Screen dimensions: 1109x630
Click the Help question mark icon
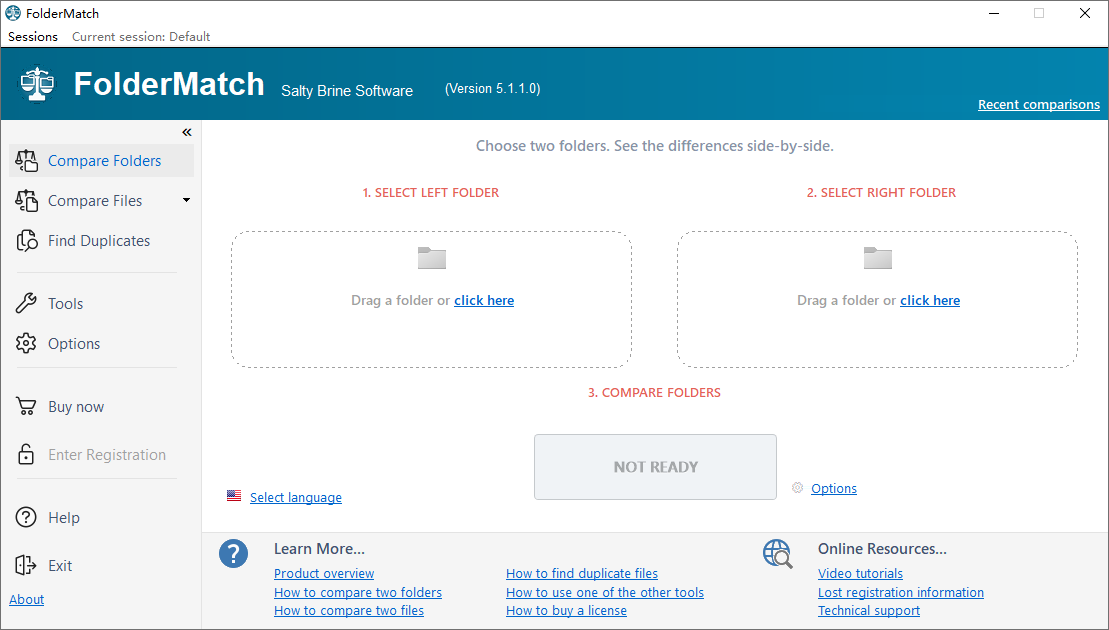click(x=26, y=518)
